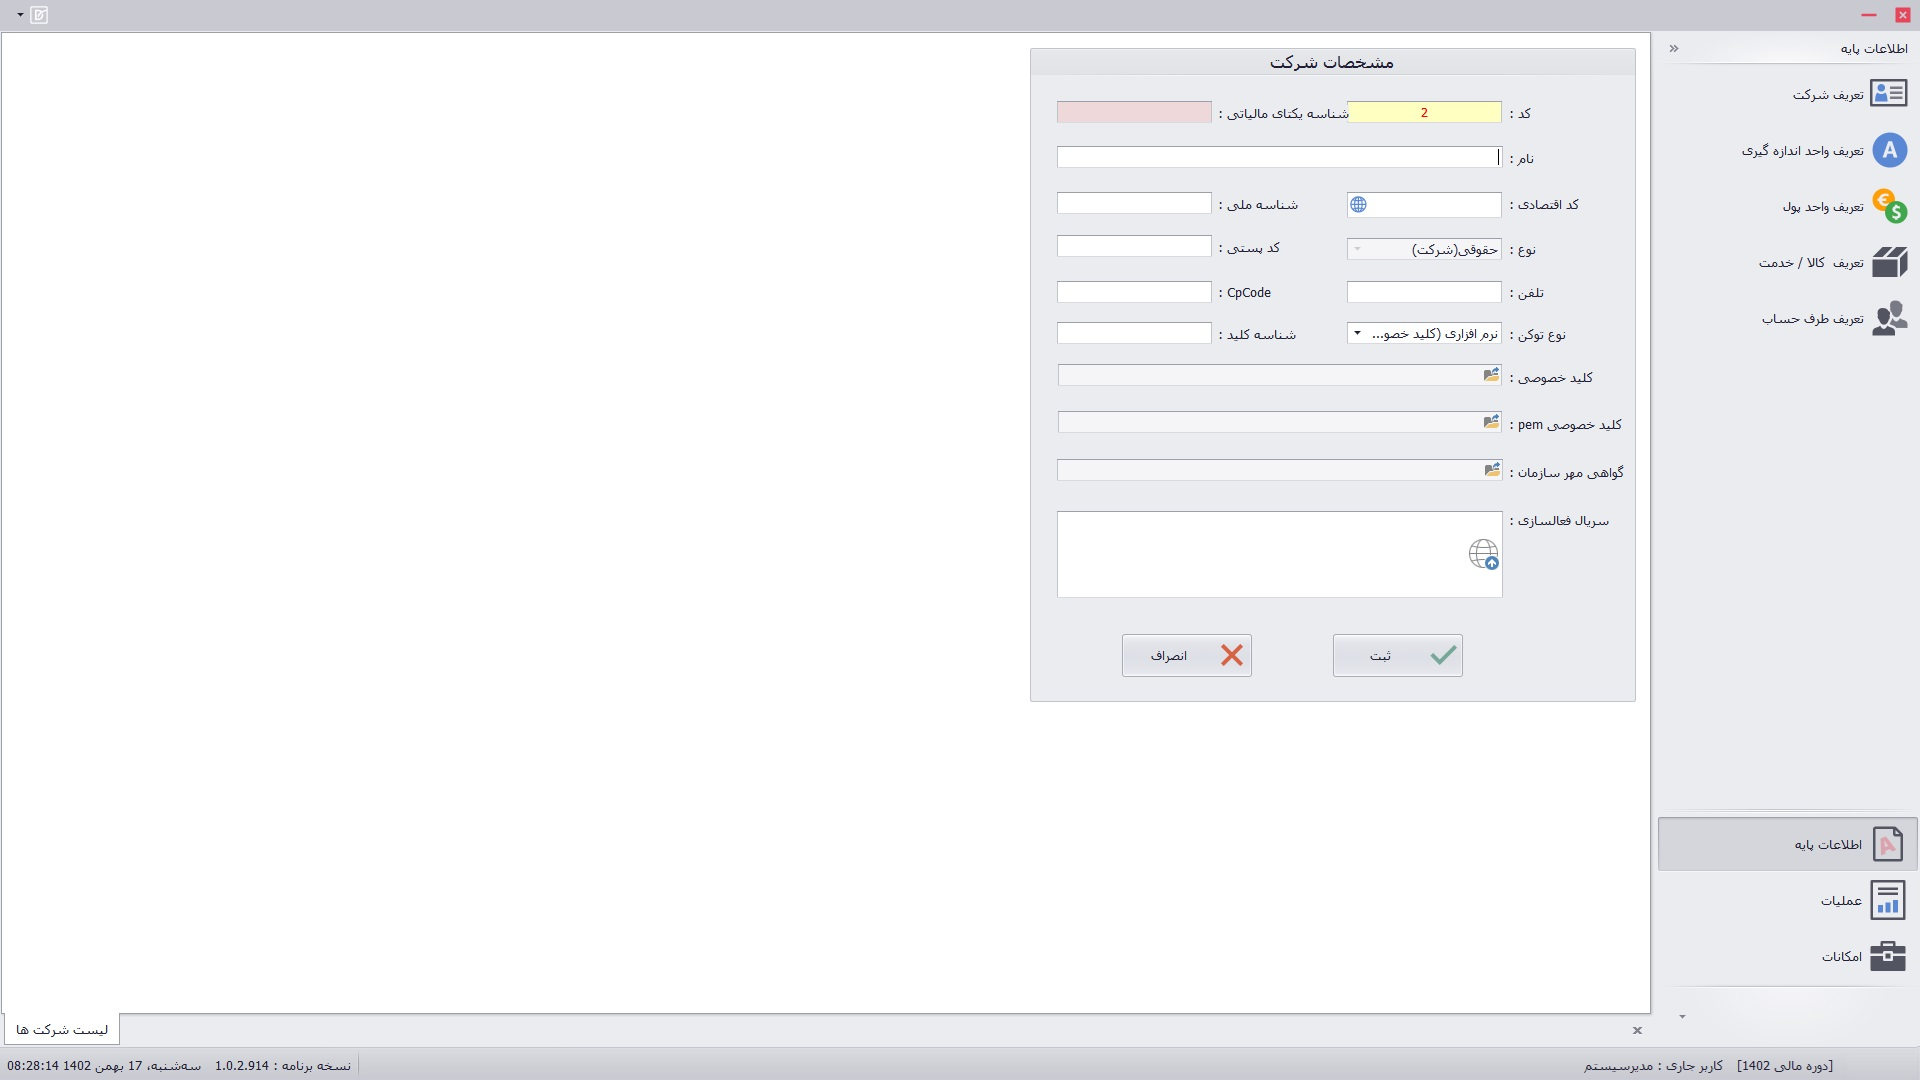The height and width of the screenshot is (1080, 1920).
Task: Open Define Unit of Measure (تعریف واحد اندازه گیری) icon
Action: coord(1889,151)
